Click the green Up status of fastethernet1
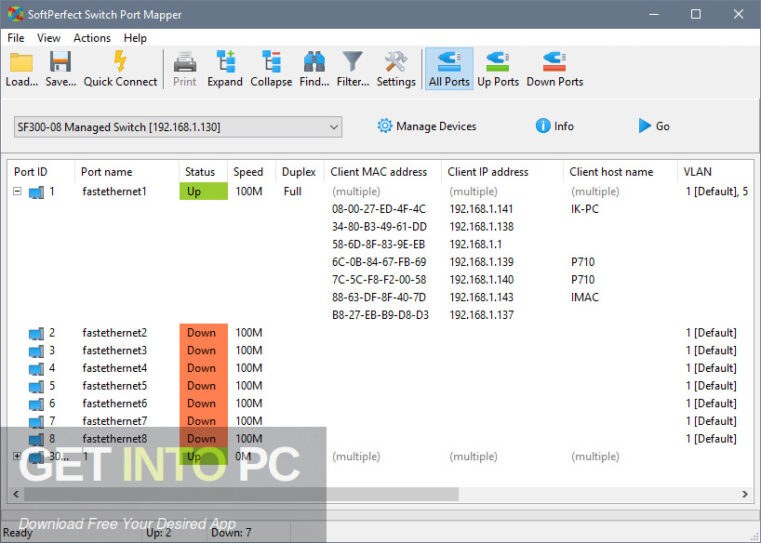Viewport: 761px width, 543px height. (x=203, y=191)
